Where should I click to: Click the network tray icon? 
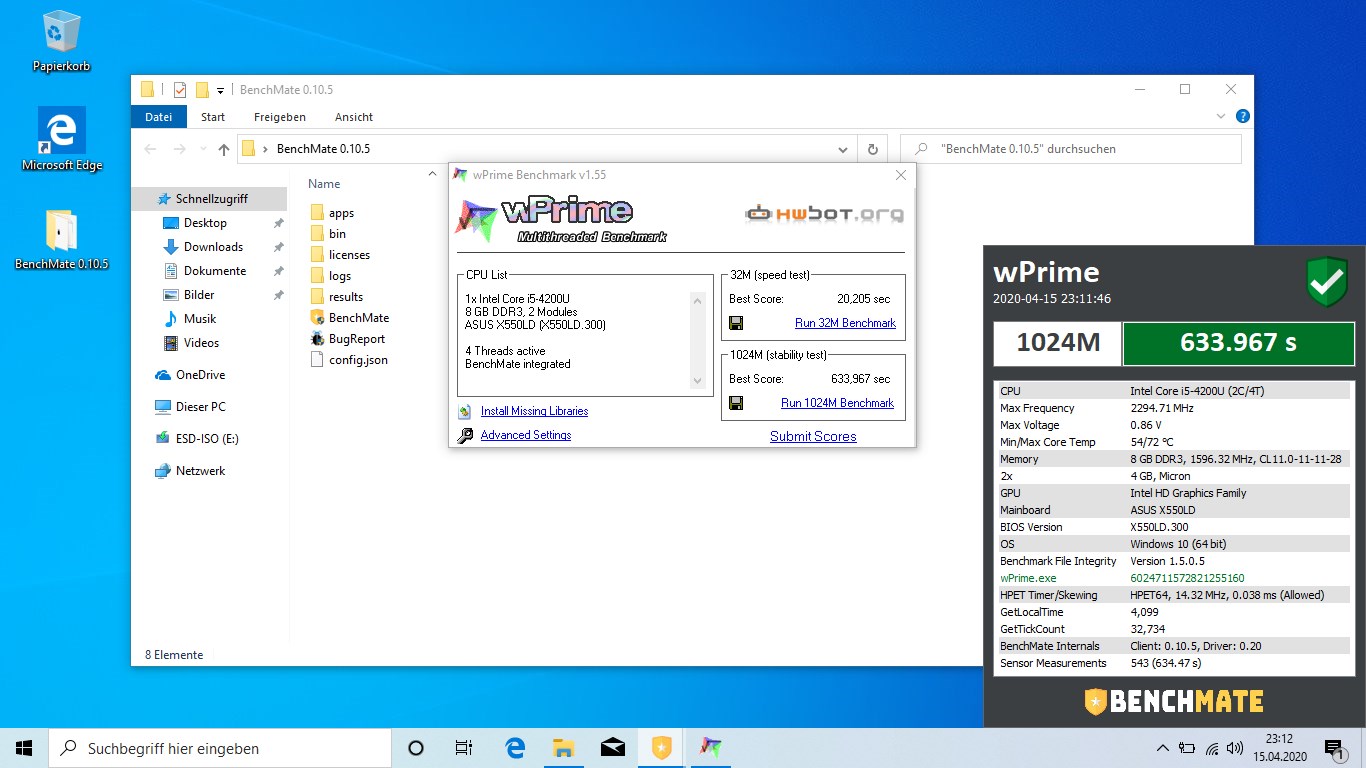click(1212, 748)
